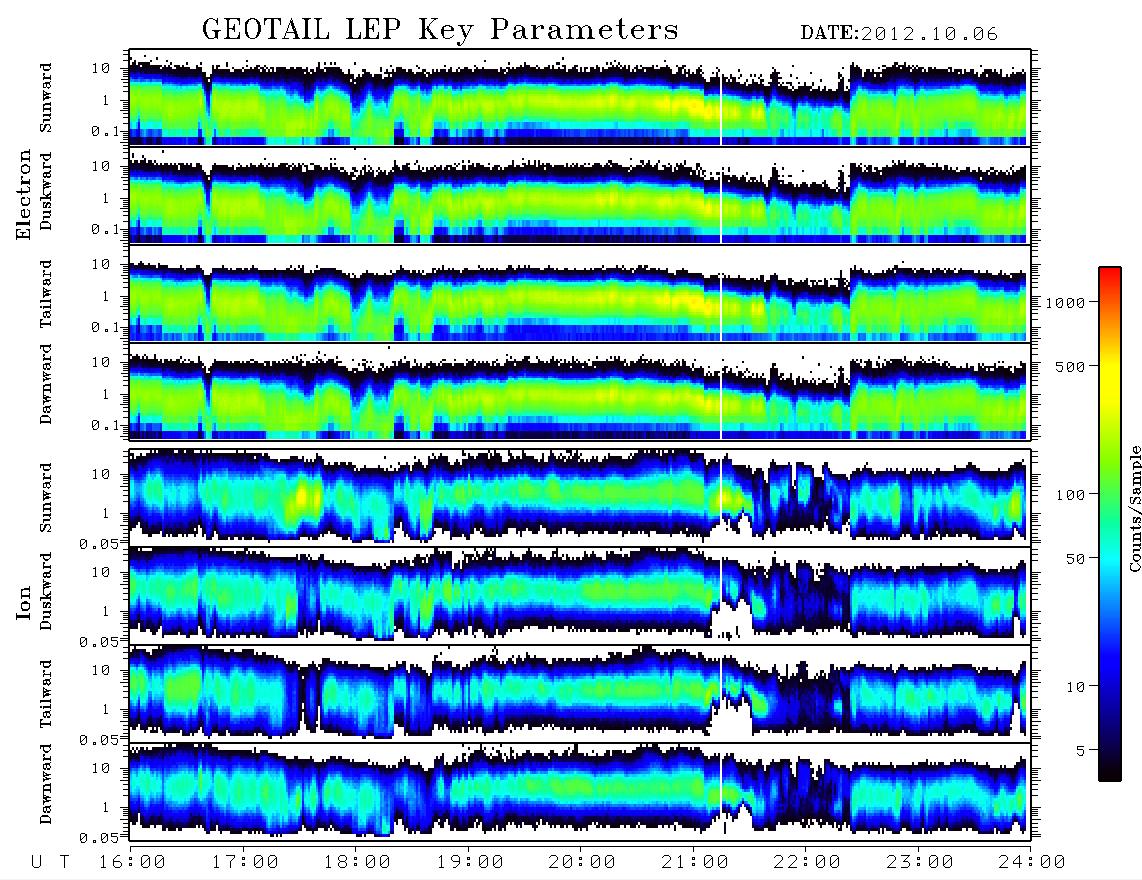Click the U T axis label
The width and height of the screenshot is (1142, 880).
click(x=51, y=862)
